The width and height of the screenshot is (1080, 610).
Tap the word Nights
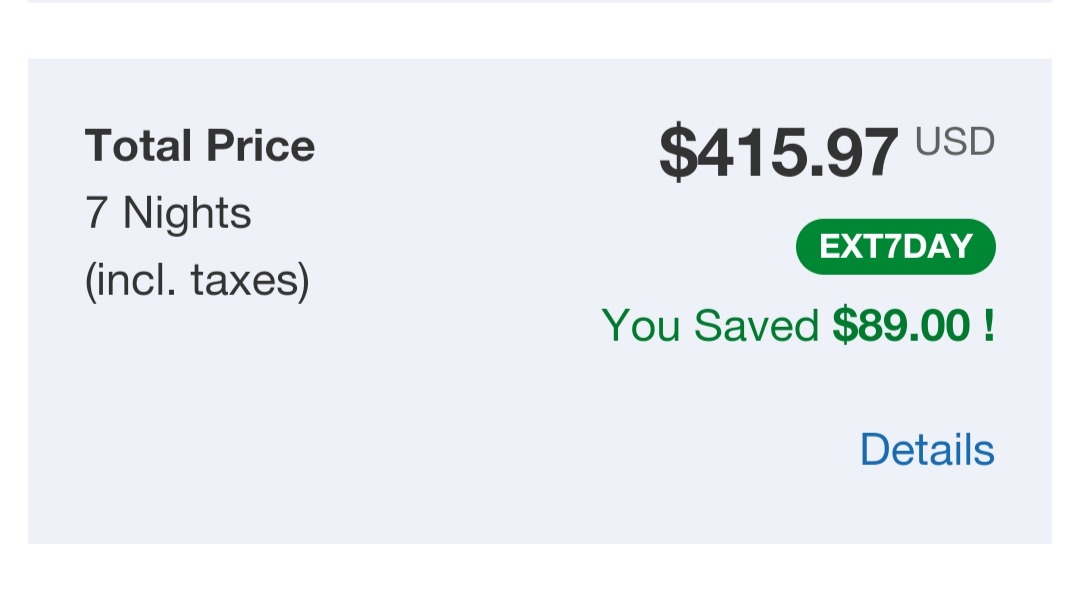pyautogui.click(x=187, y=213)
